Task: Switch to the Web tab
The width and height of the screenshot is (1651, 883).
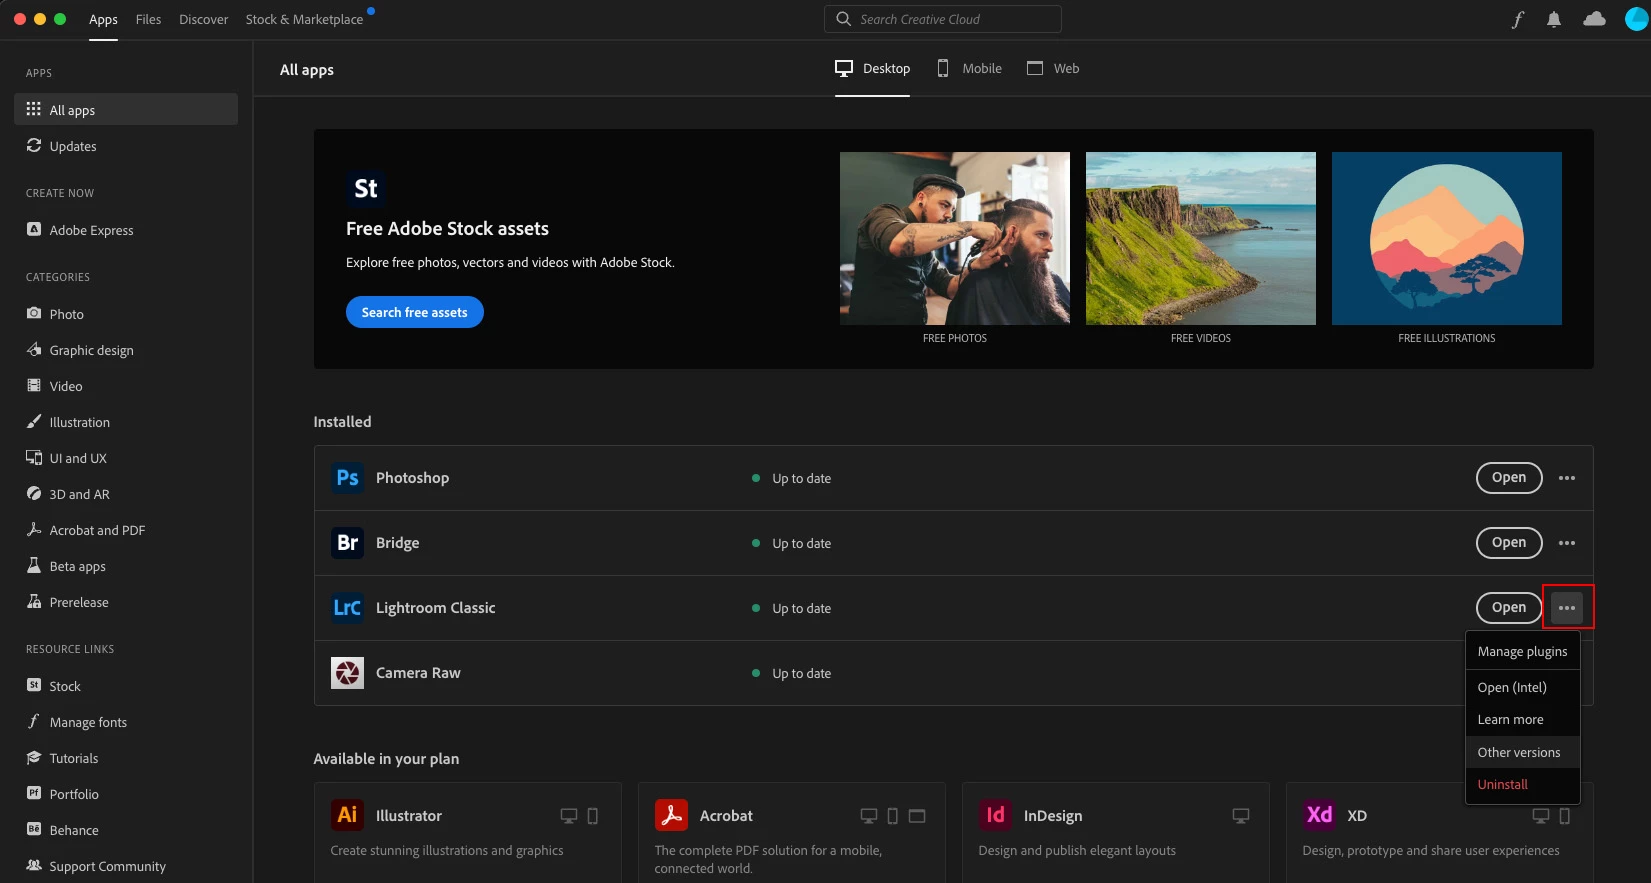Action: pyautogui.click(x=1053, y=69)
